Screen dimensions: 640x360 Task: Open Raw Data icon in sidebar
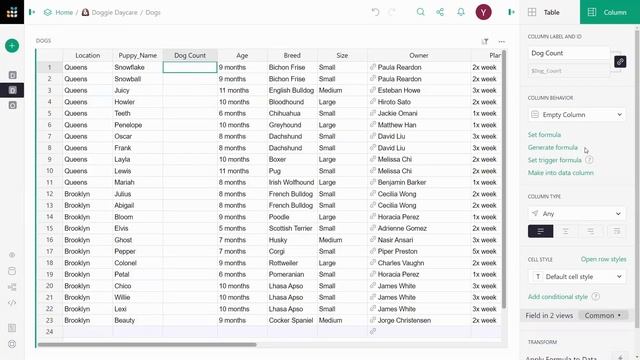pyautogui.click(x=12, y=271)
